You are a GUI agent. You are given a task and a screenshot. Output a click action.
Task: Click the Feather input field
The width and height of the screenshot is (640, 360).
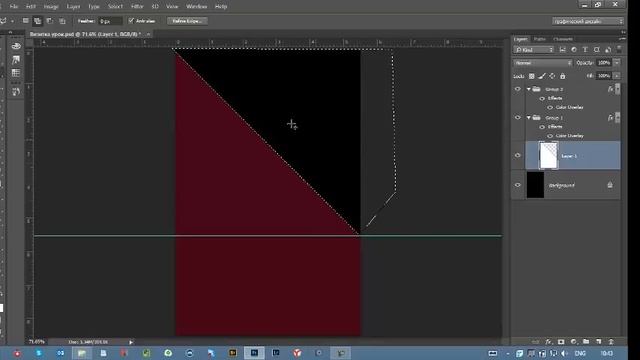(110, 21)
